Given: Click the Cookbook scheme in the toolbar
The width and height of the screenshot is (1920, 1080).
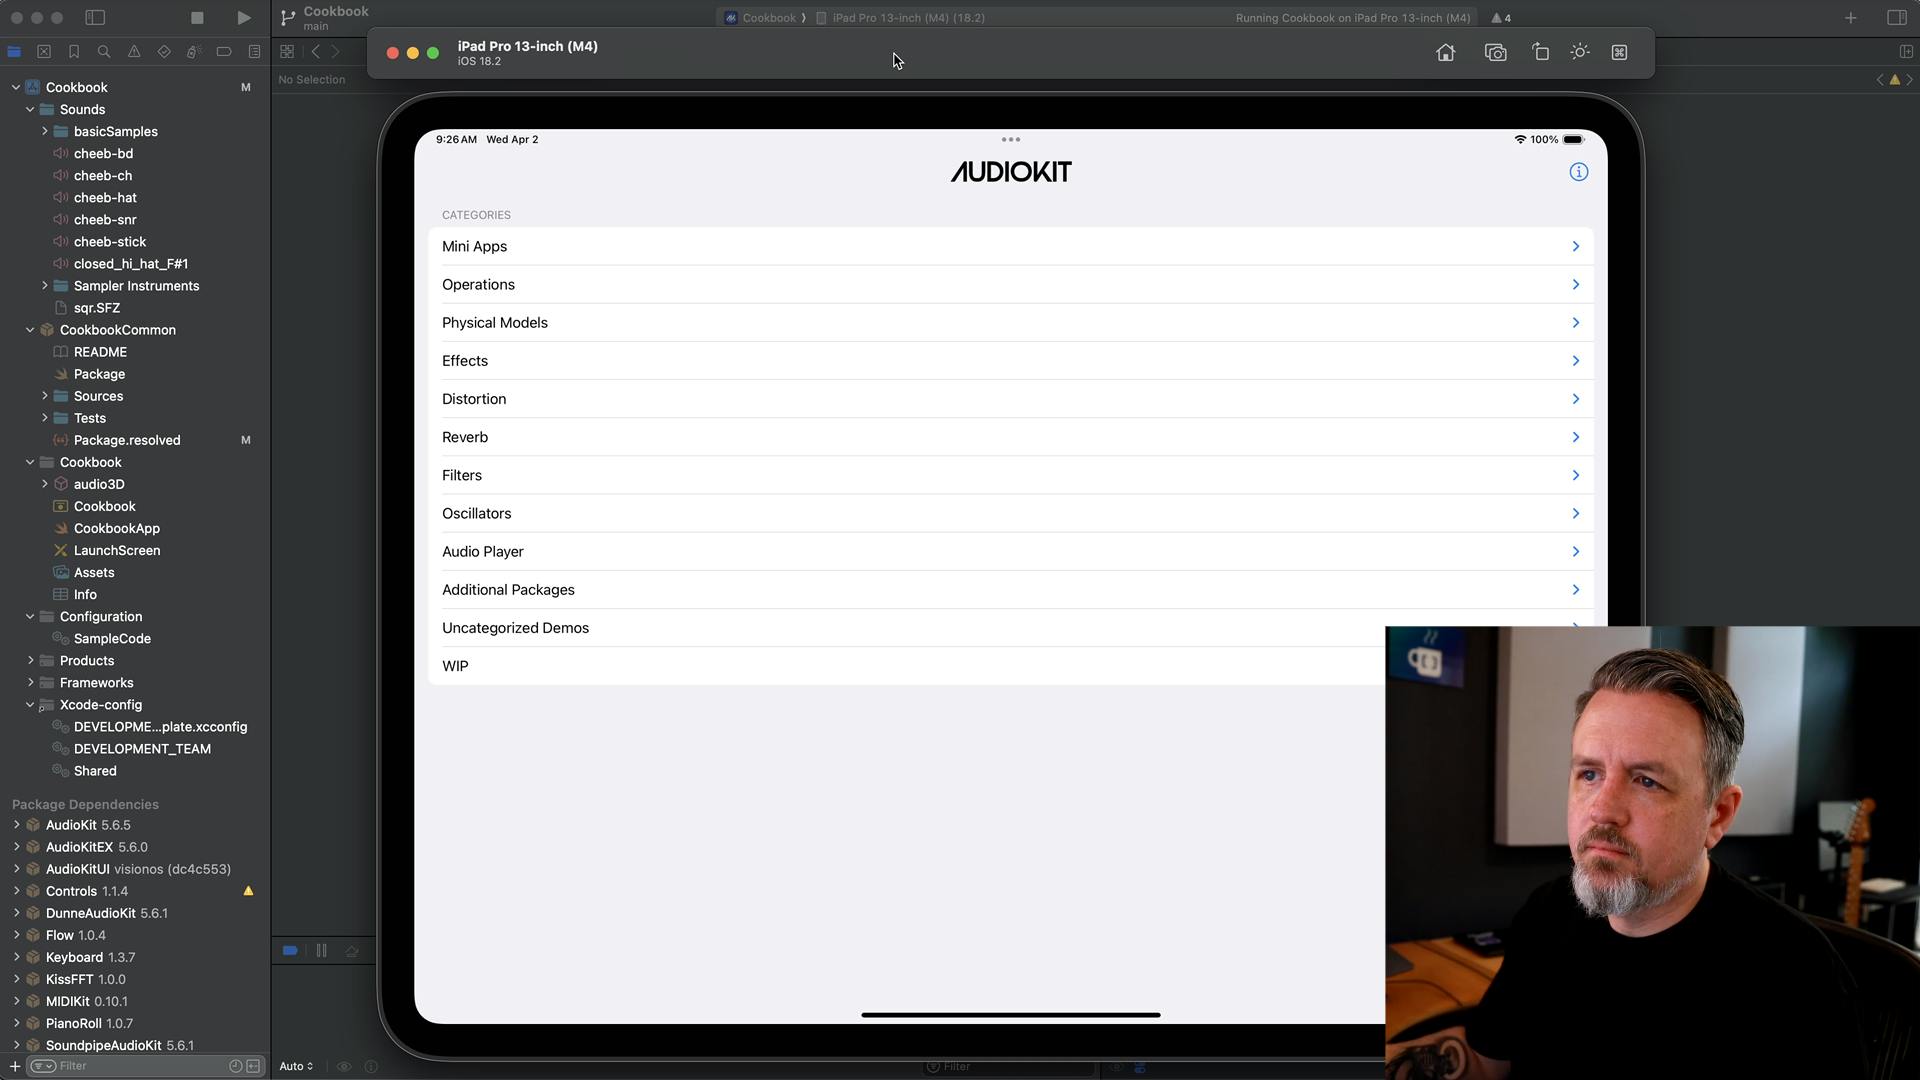Looking at the screenshot, I should (x=761, y=18).
